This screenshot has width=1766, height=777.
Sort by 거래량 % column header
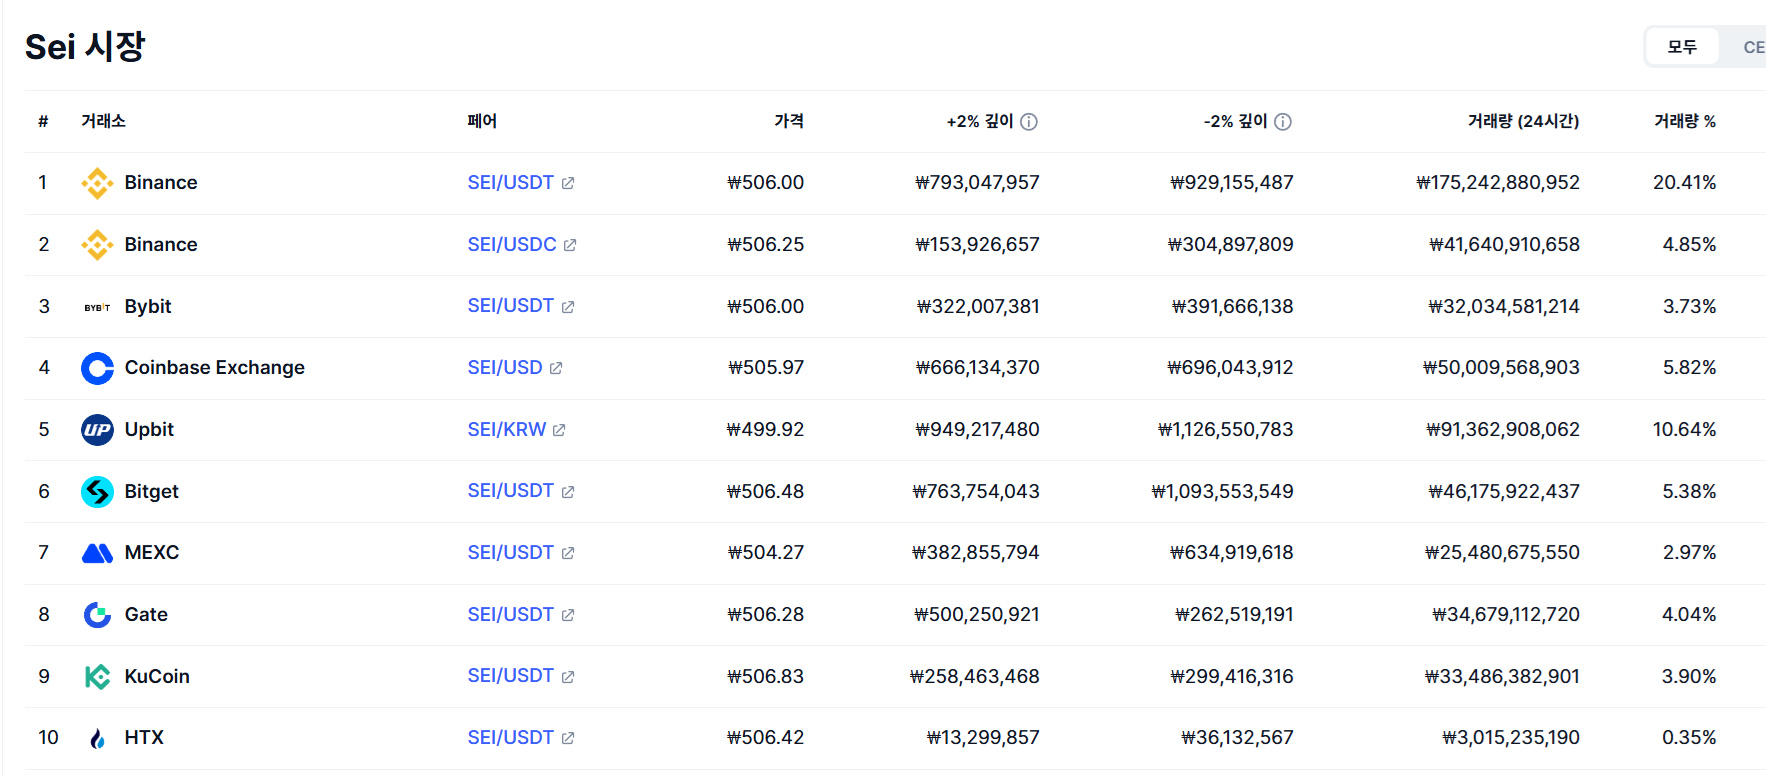1685,121
